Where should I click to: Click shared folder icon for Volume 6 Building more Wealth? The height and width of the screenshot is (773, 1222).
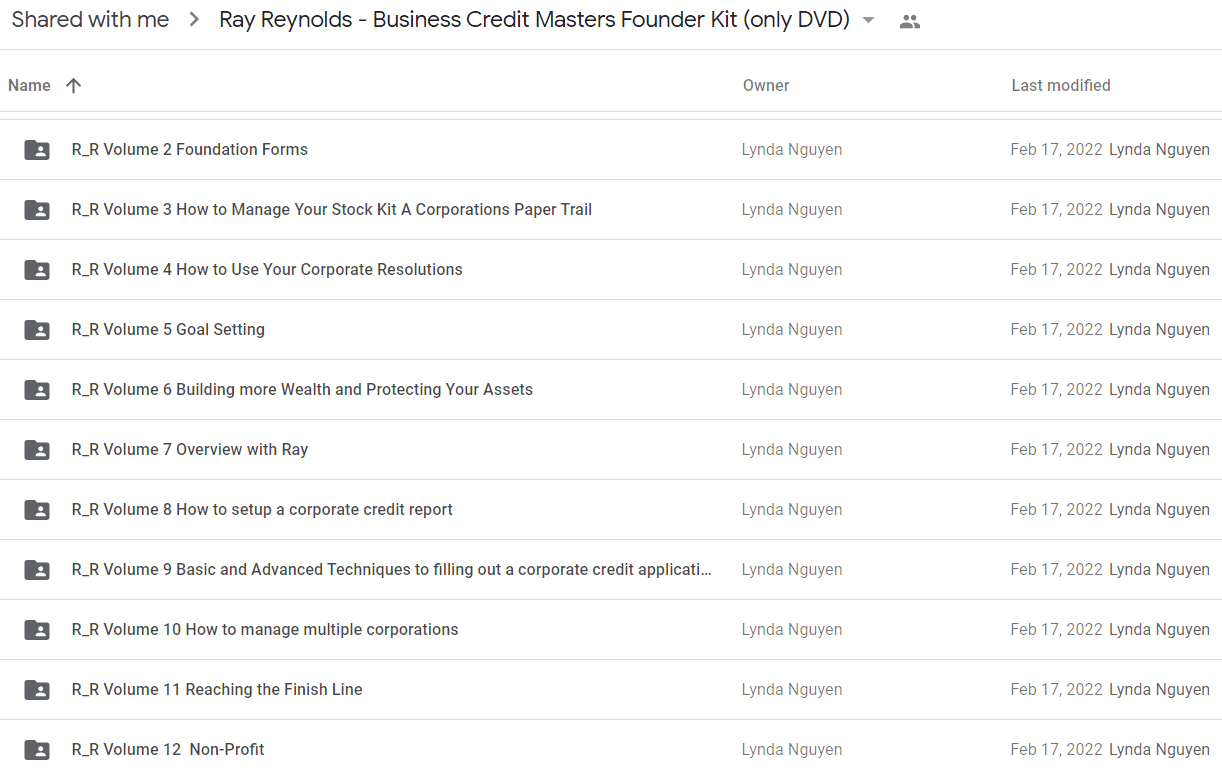point(37,390)
